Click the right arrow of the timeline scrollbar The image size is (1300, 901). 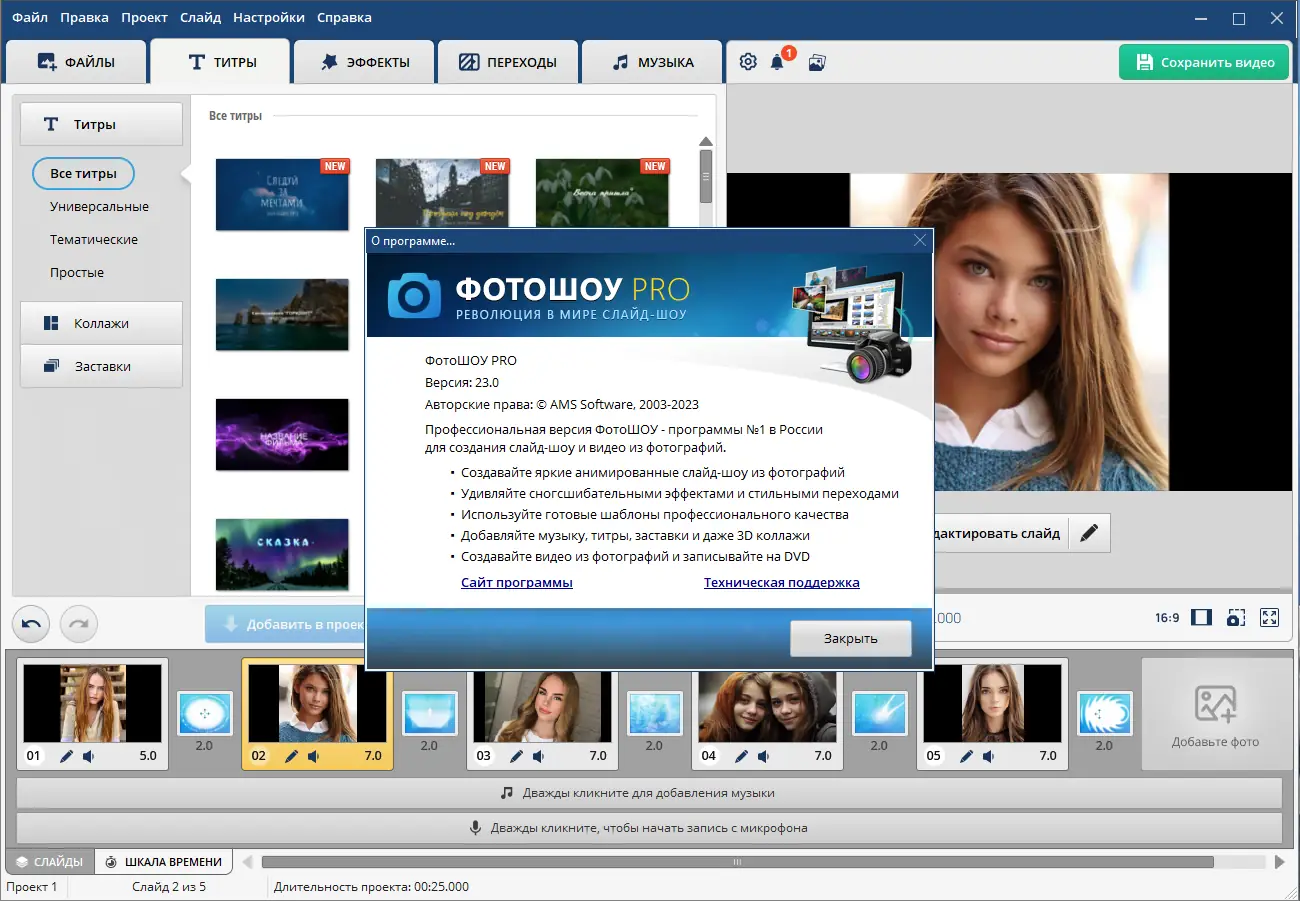pos(1279,862)
